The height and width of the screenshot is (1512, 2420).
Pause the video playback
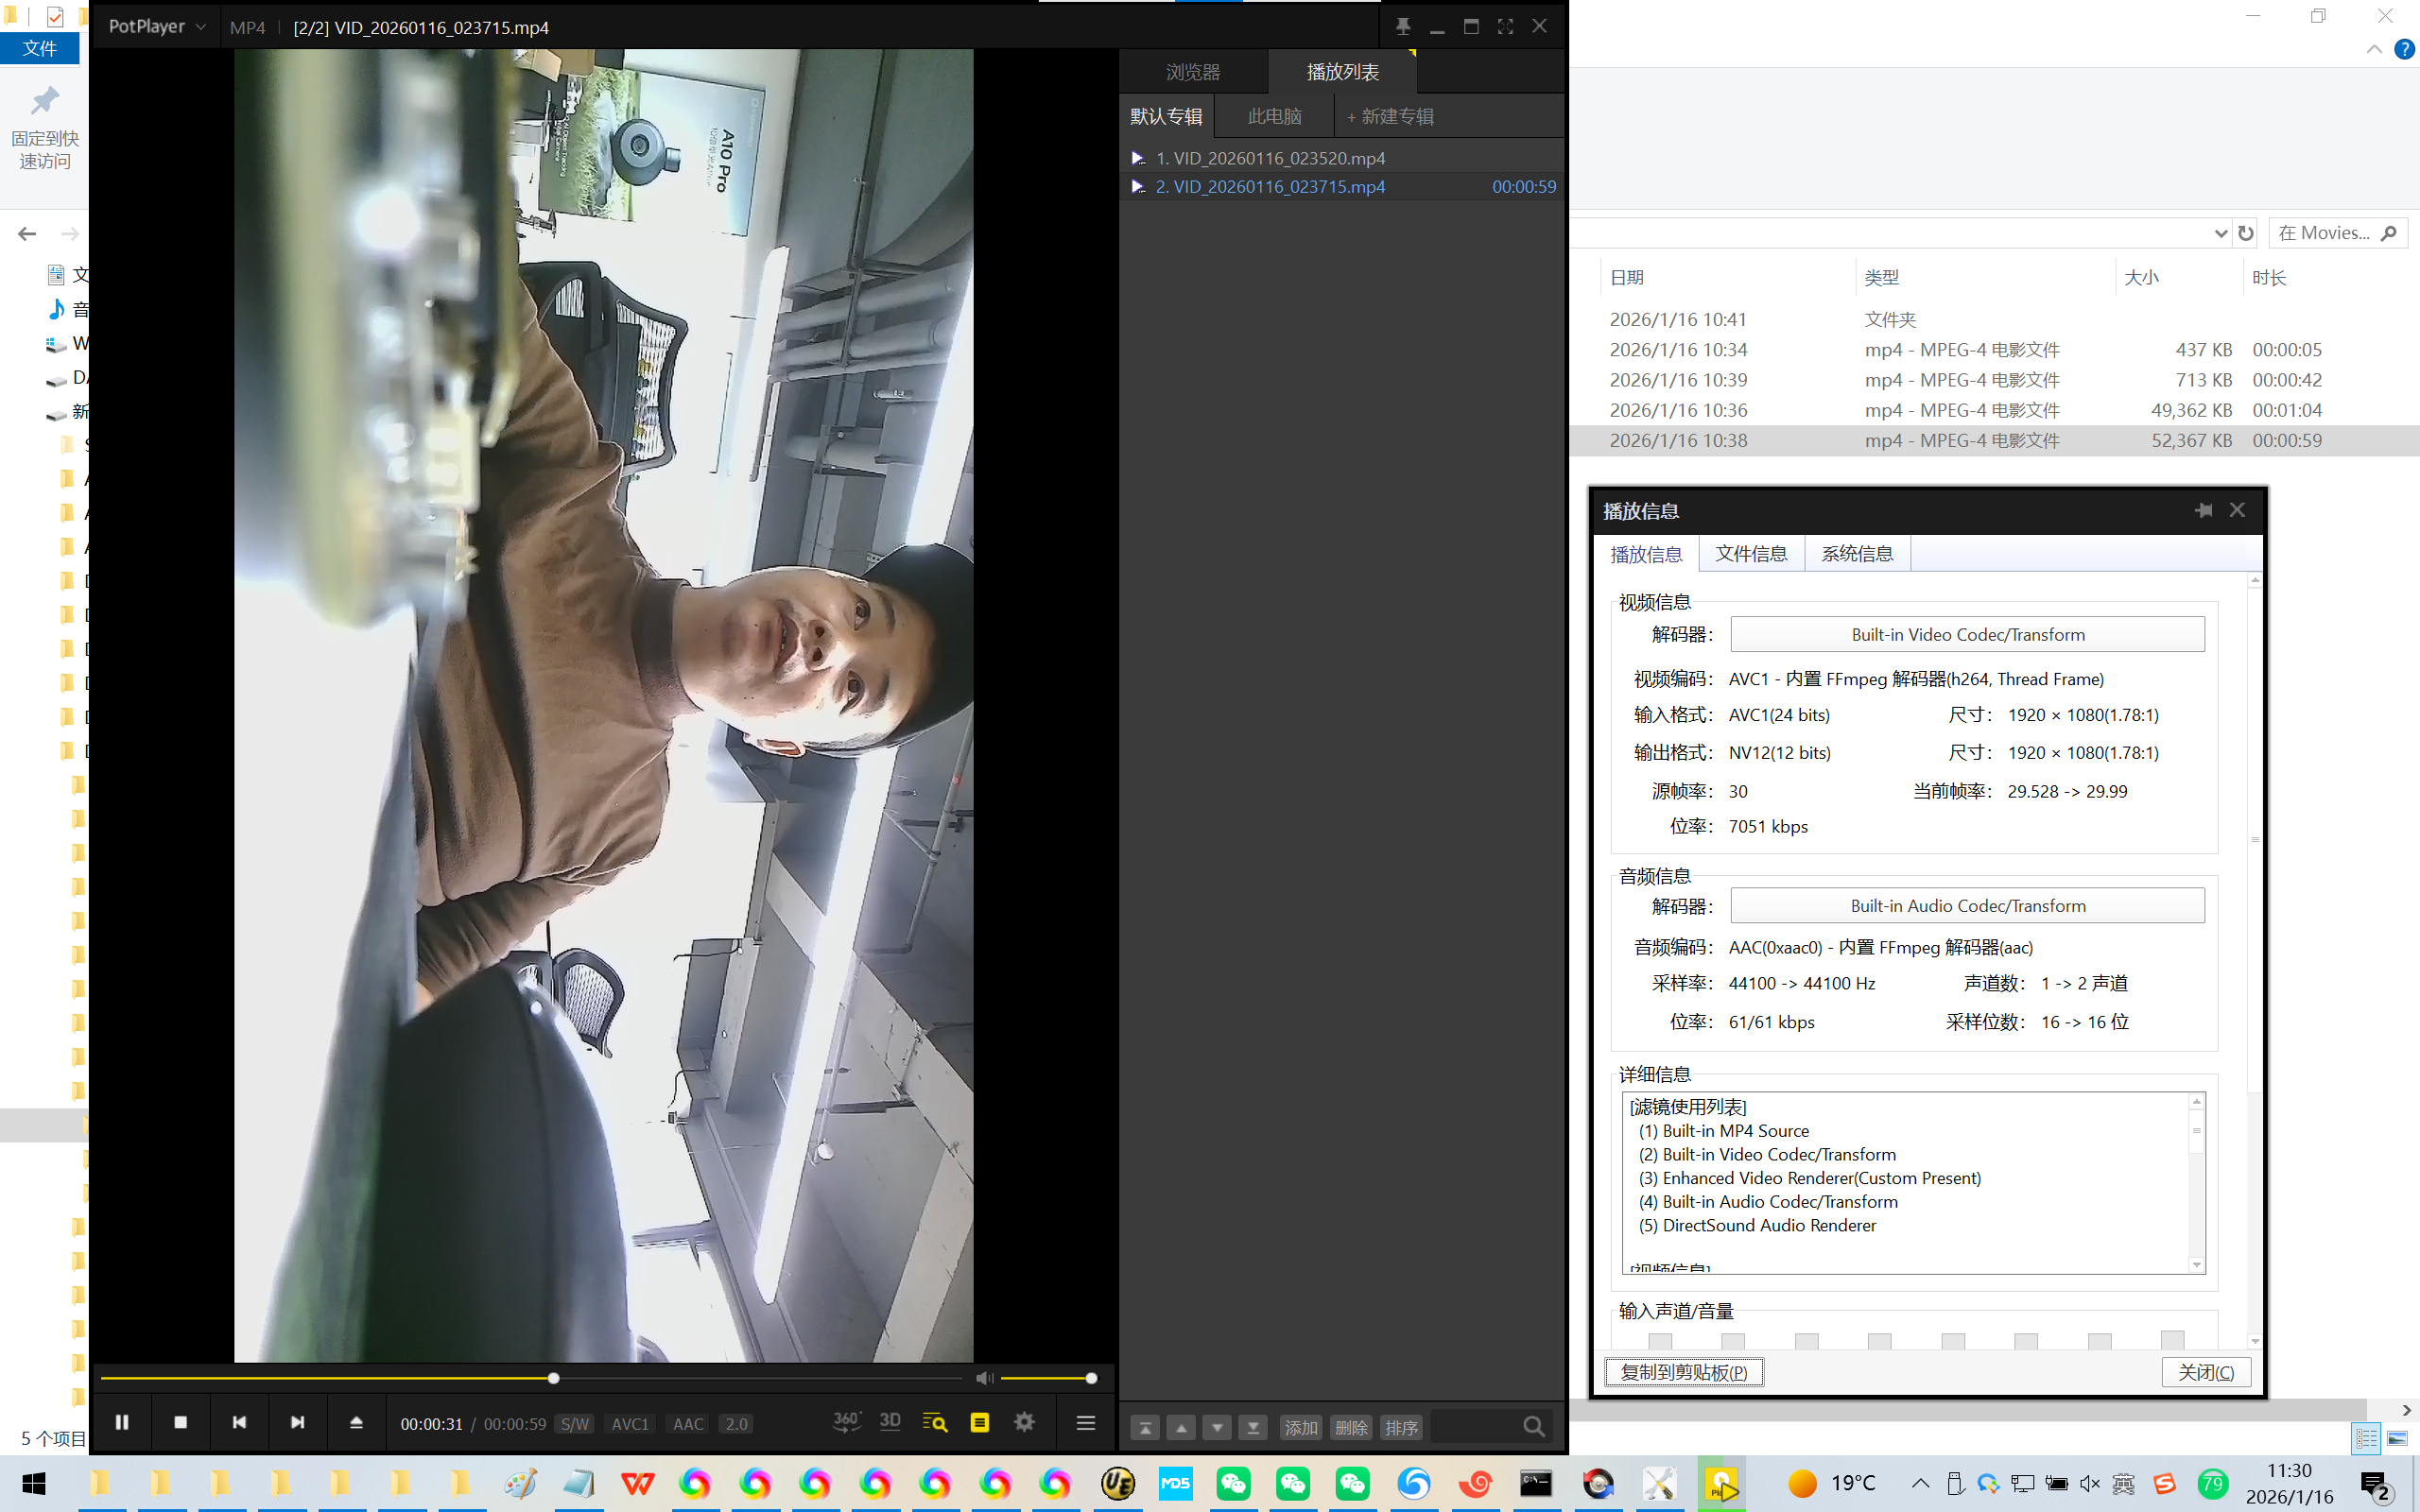(x=122, y=1422)
